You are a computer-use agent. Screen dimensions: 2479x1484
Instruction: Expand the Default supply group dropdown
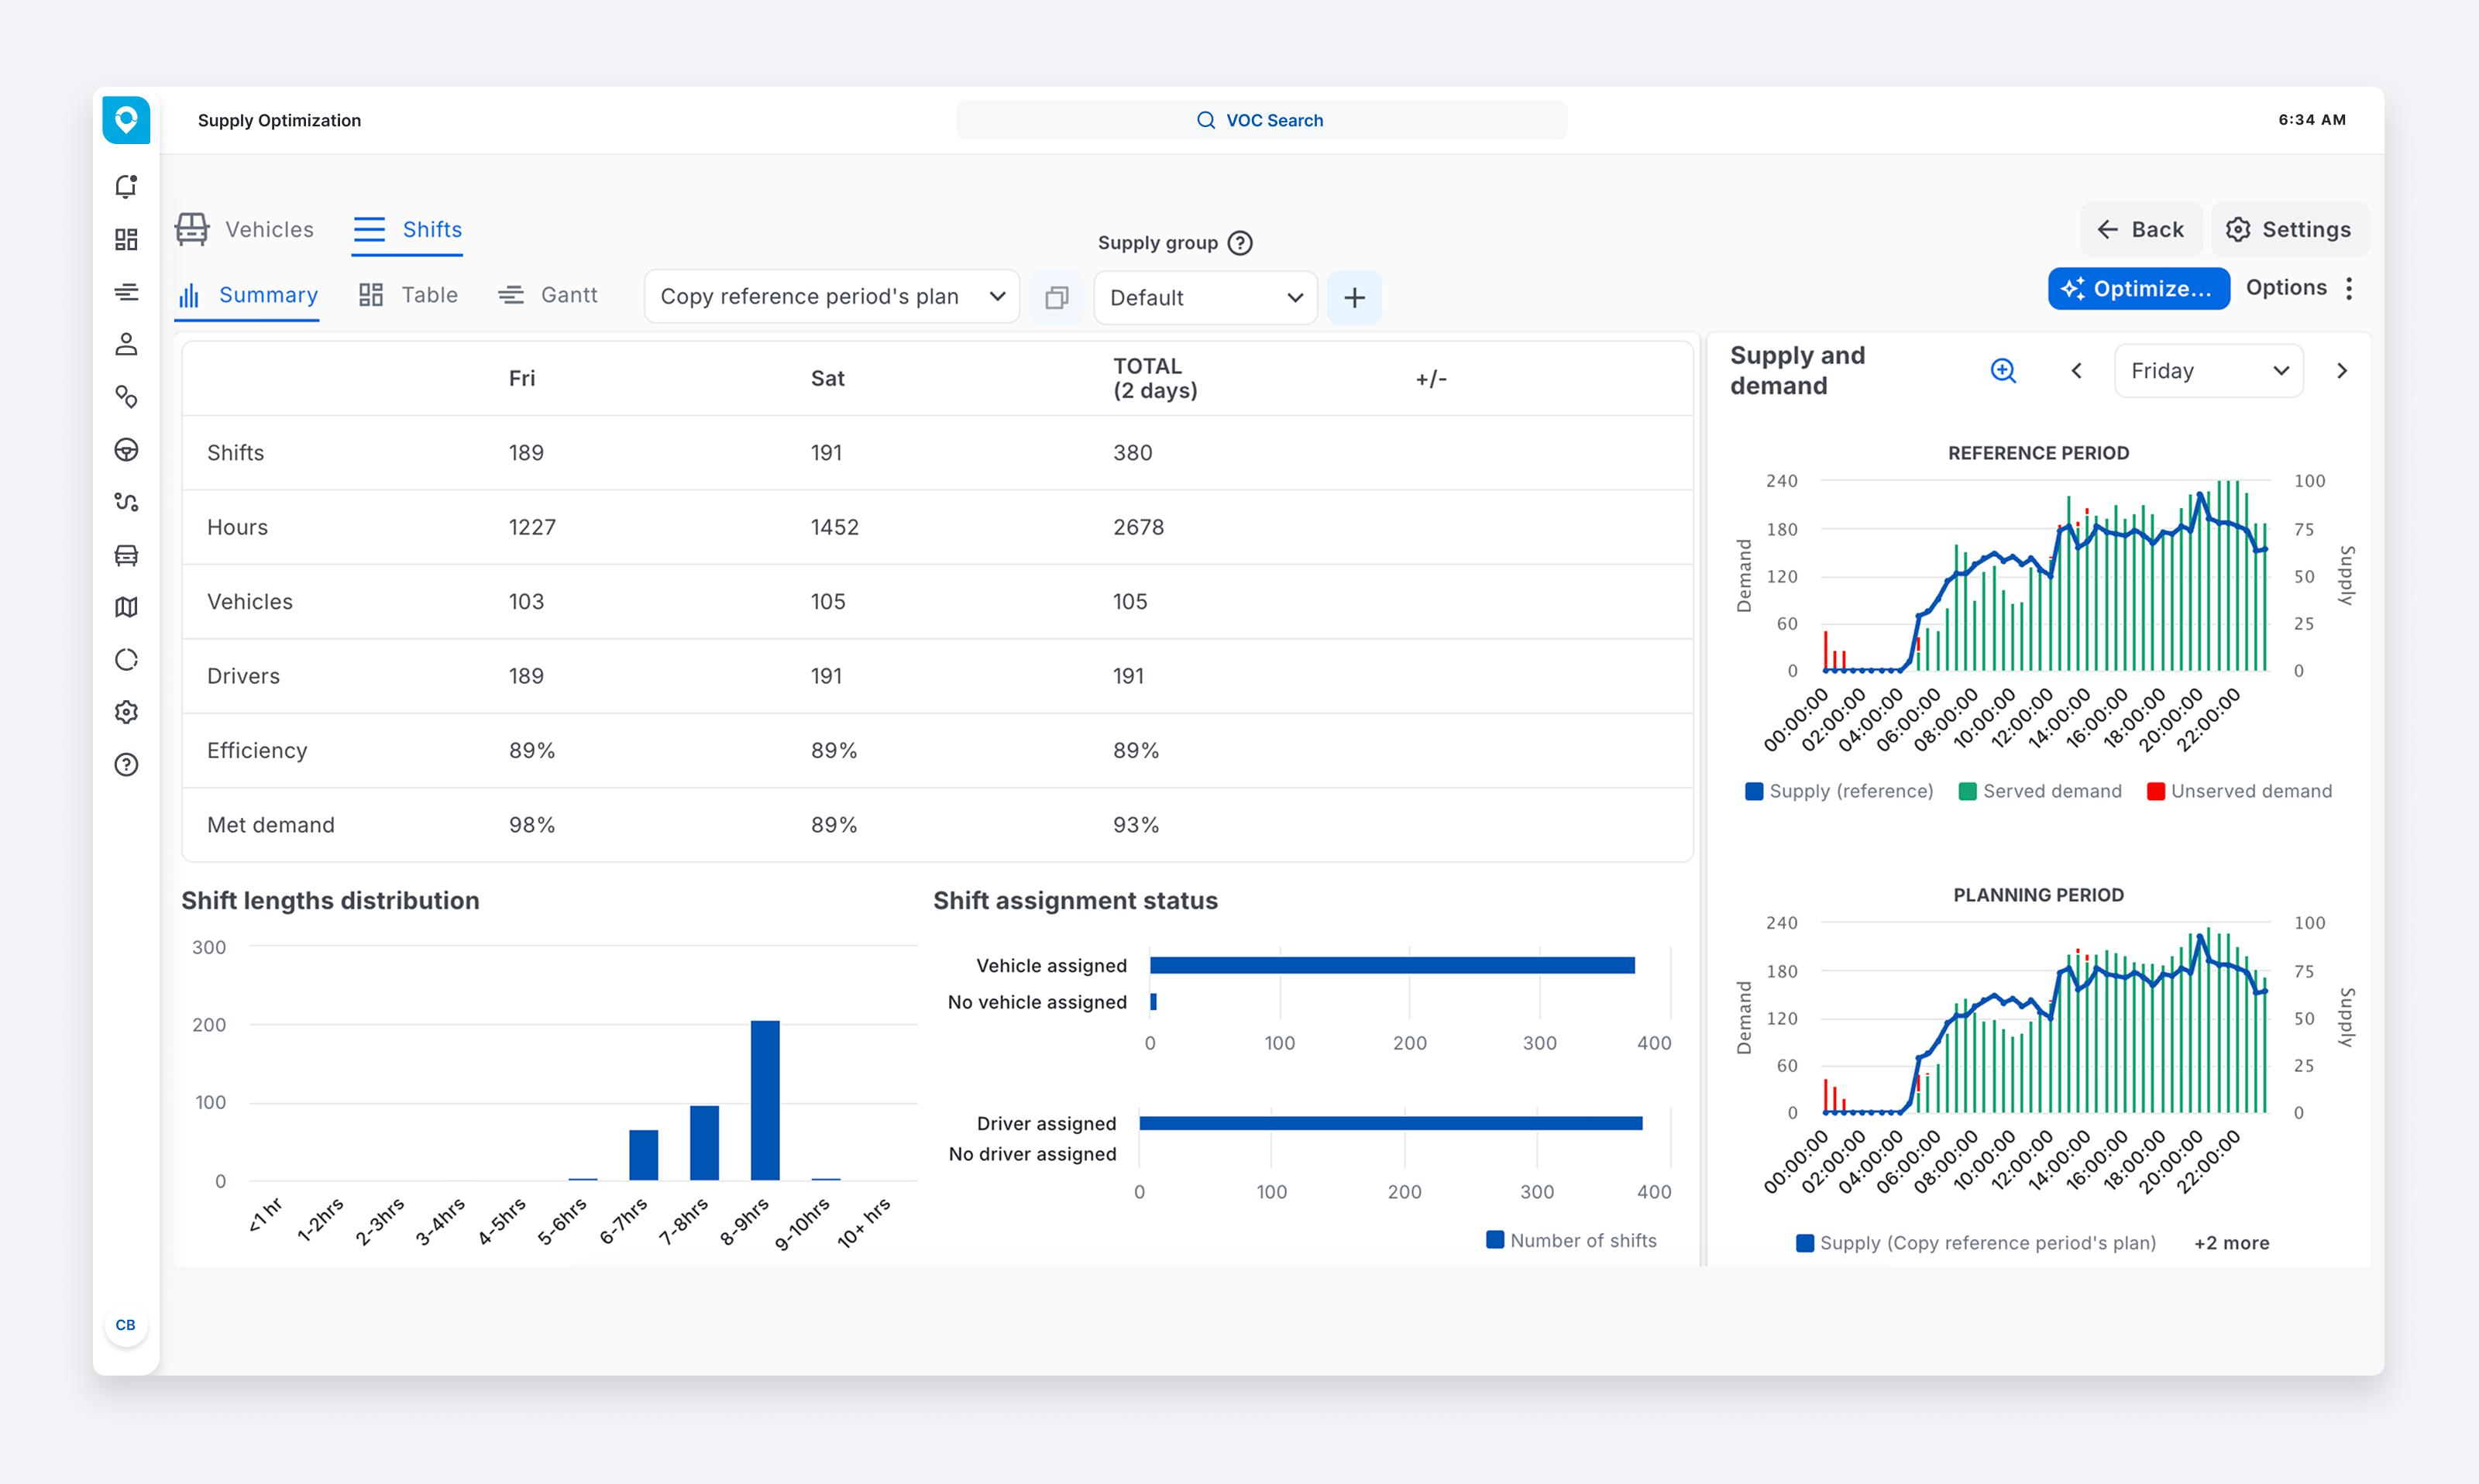tap(1205, 298)
